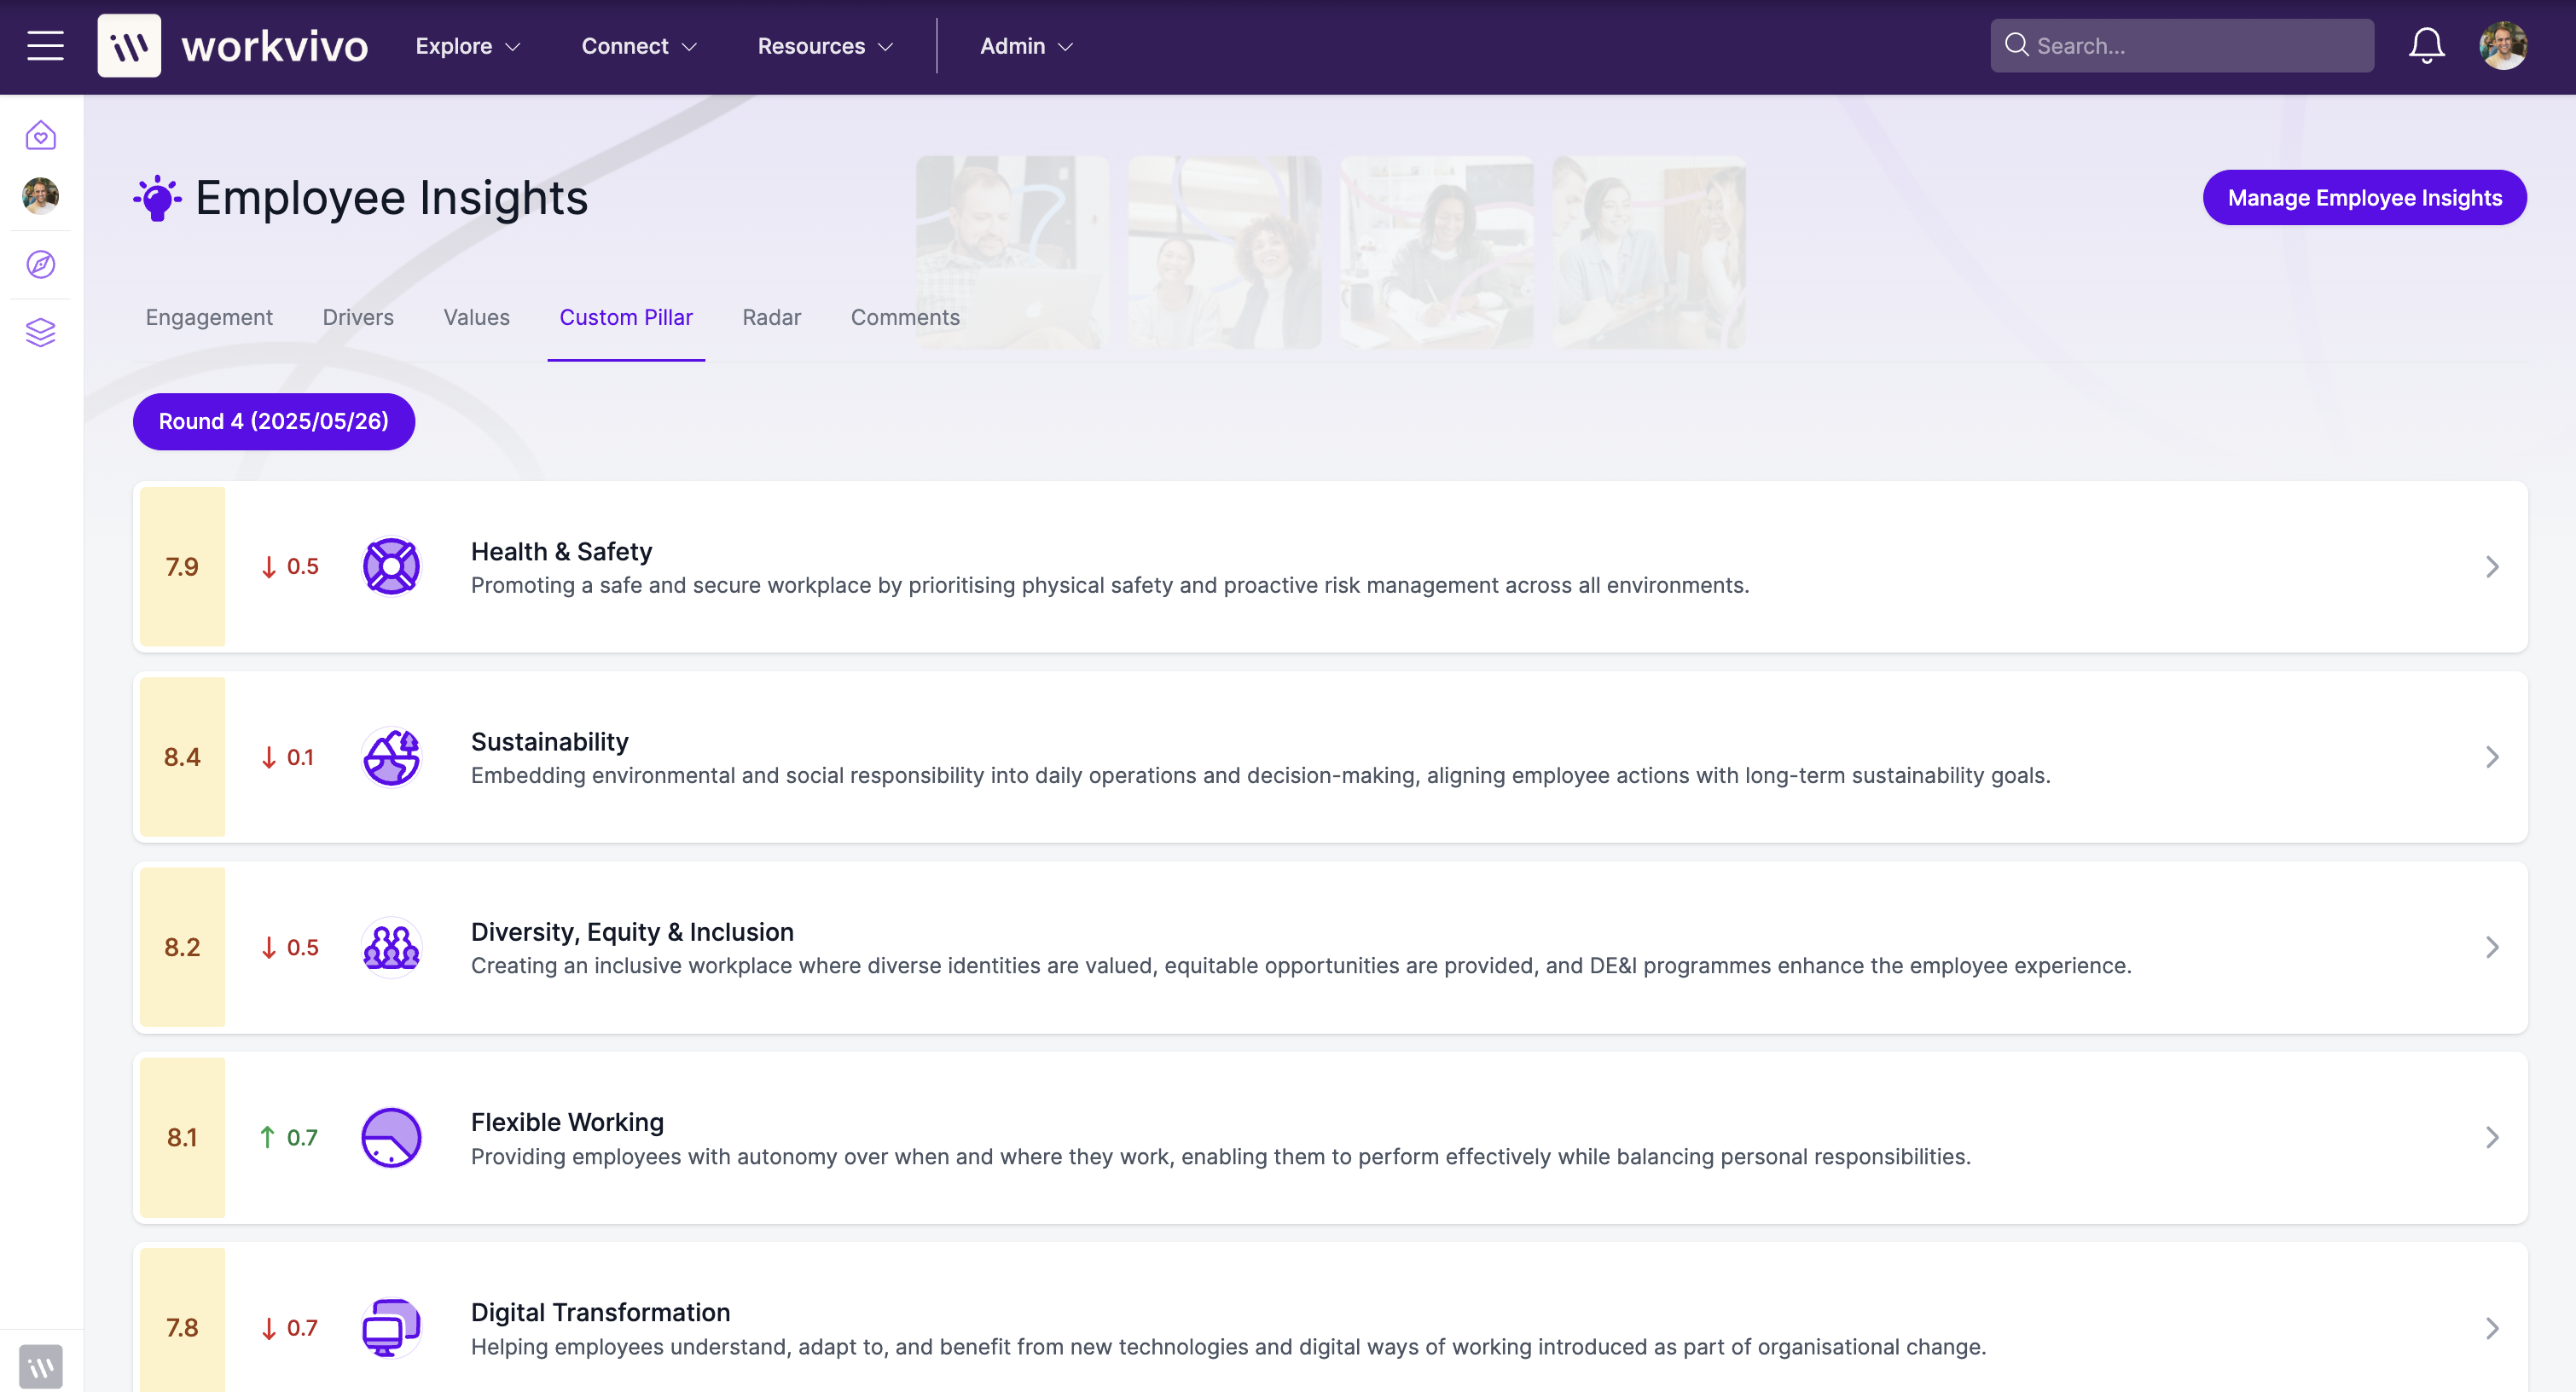2576x1392 pixels.
Task: Click the Flexible Working icon
Action: (x=391, y=1138)
